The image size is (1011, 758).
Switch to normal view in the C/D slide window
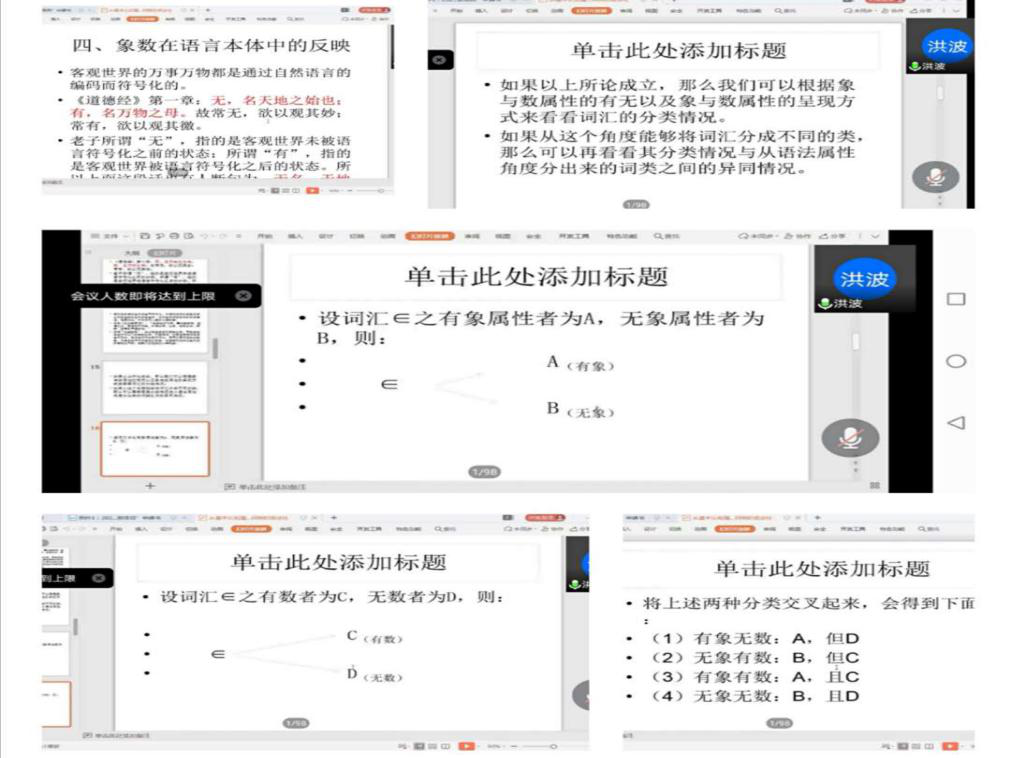(x=418, y=746)
